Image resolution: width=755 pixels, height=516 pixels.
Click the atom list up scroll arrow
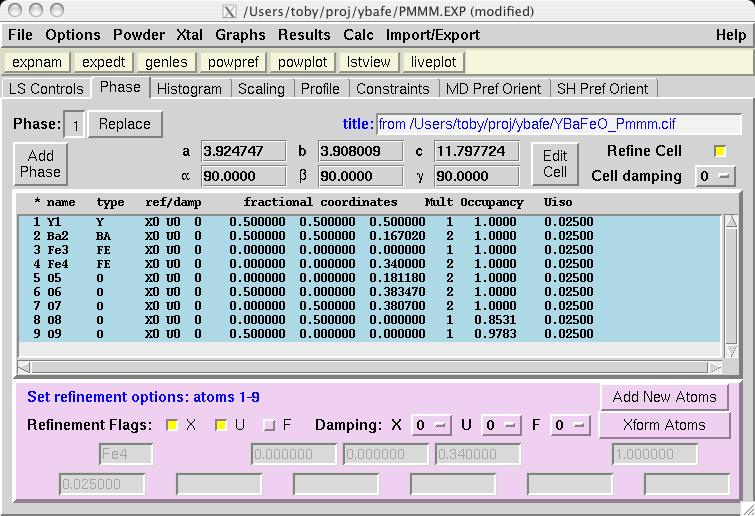point(731,221)
